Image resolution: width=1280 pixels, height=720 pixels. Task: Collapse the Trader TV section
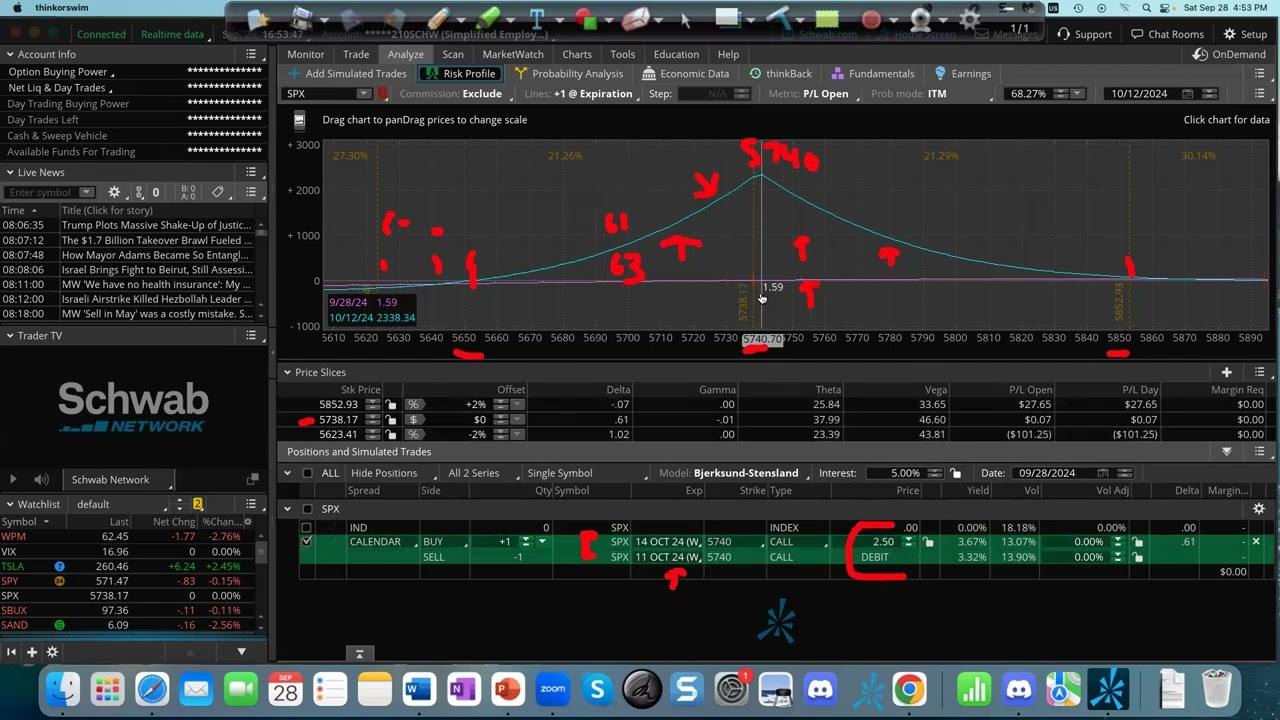click(x=10, y=335)
